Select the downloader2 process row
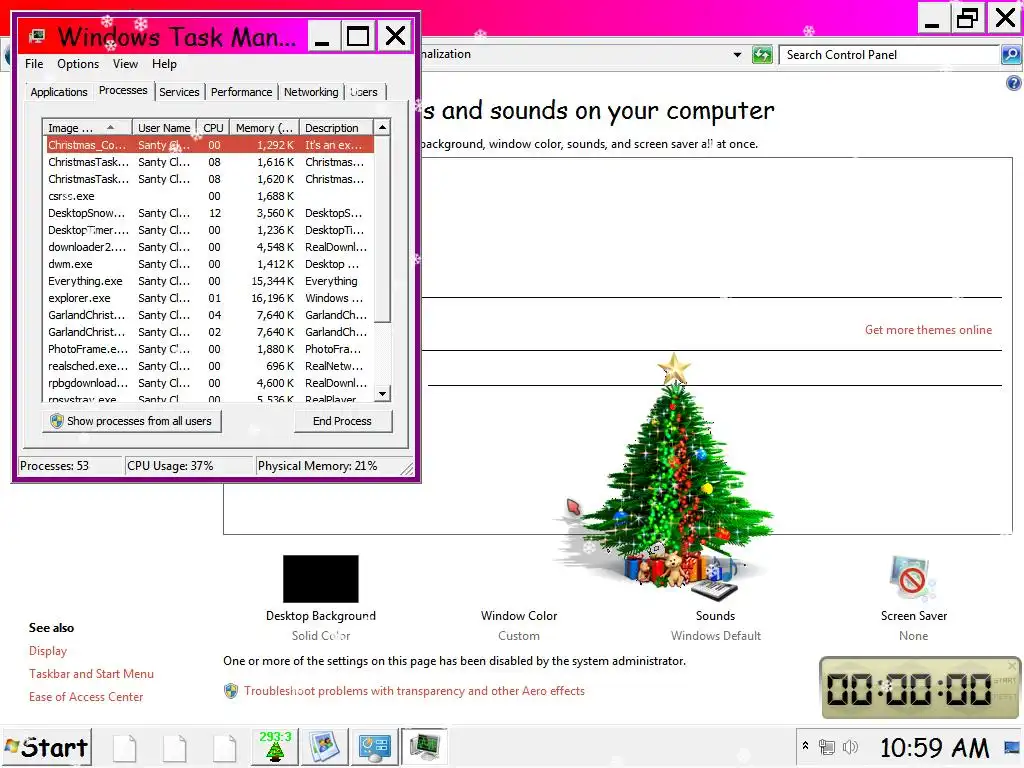This screenshot has height=768, width=1024. pos(209,247)
